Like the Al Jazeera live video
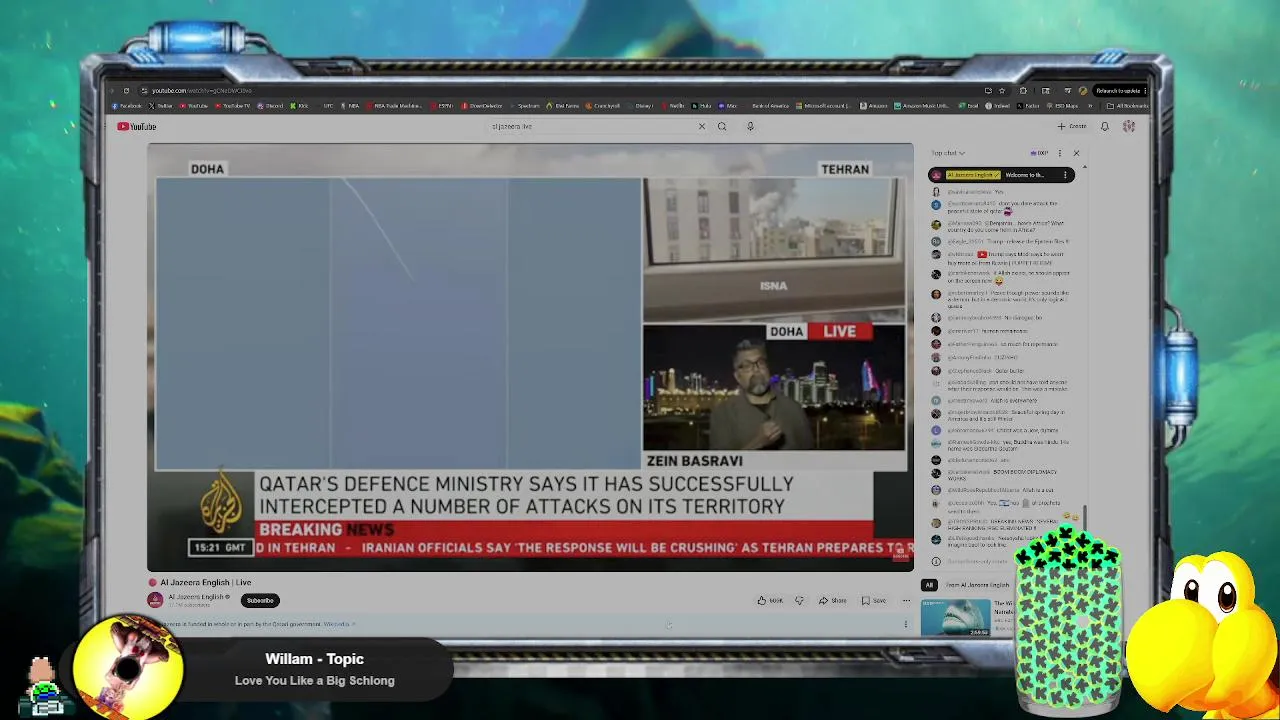The image size is (1280, 720). (x=770, y=600)
